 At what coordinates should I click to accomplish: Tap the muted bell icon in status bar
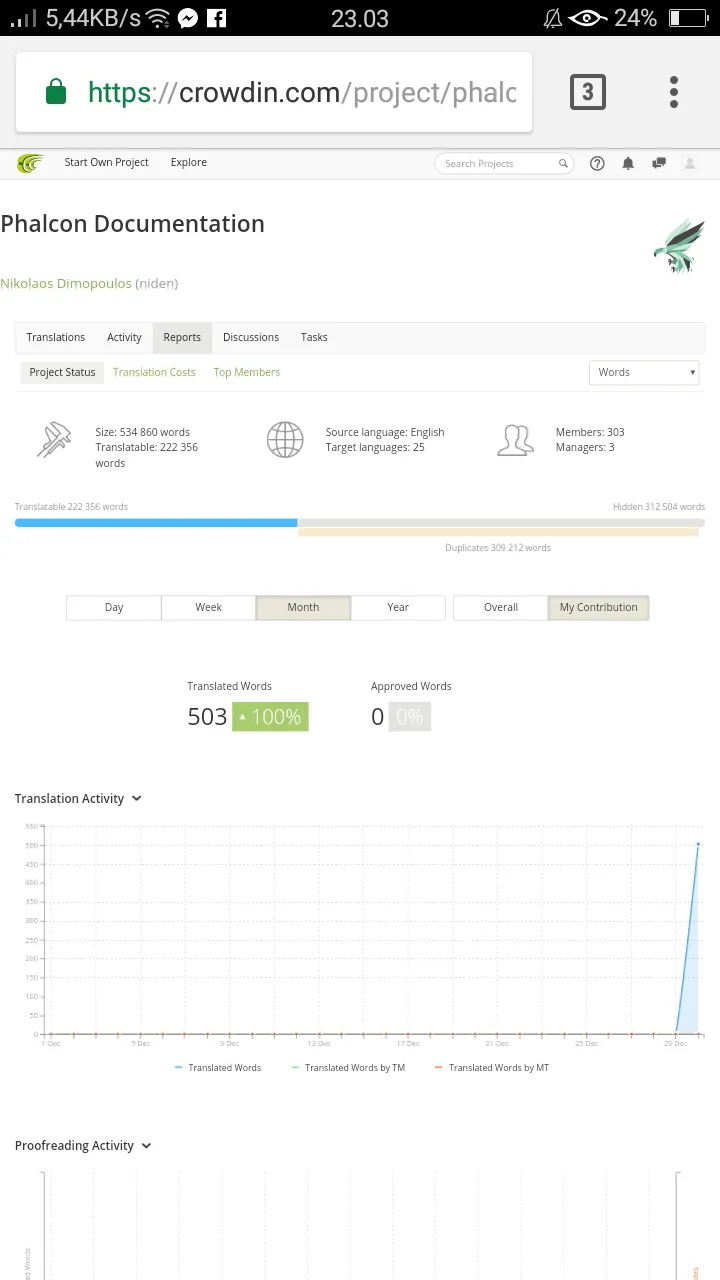(553, 18)
